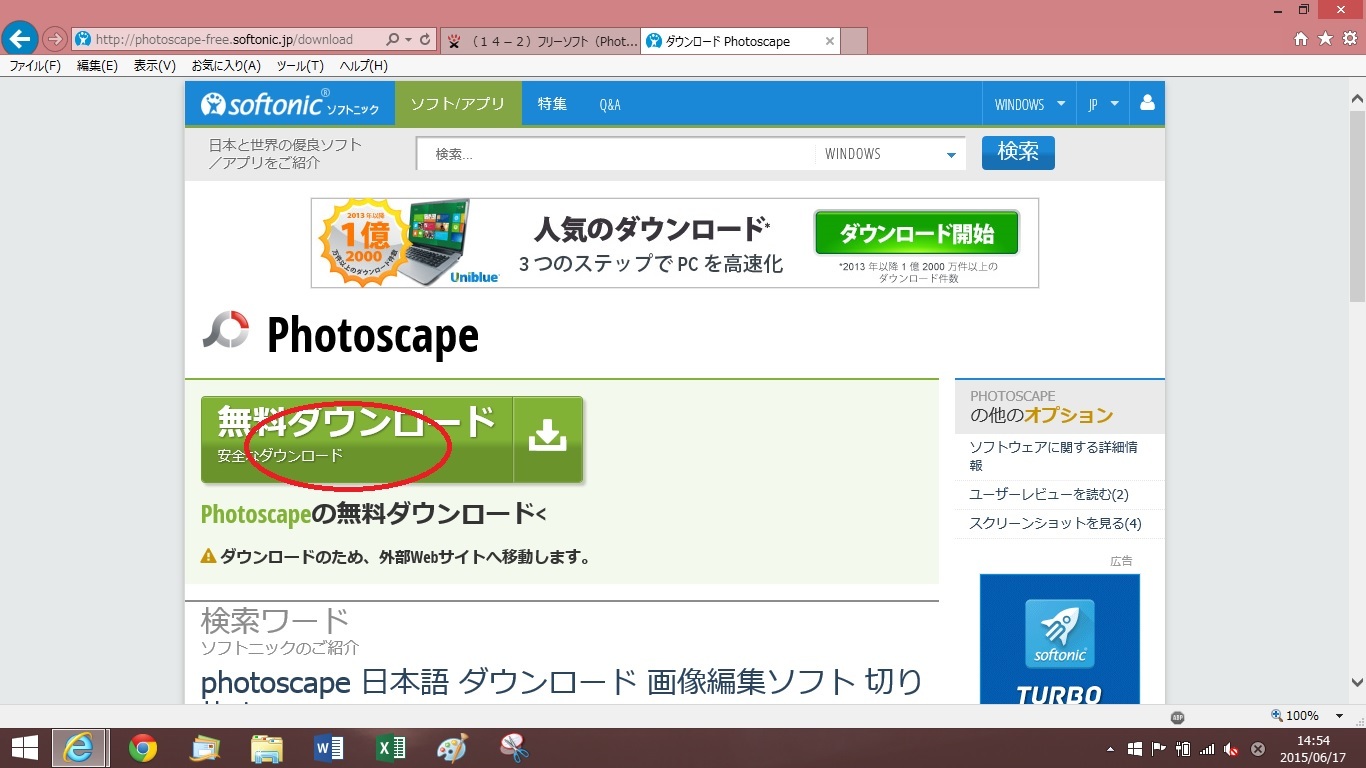Click the page scrollbar up arrow
Viewport: 1366px width, 768px height.
1357,99
